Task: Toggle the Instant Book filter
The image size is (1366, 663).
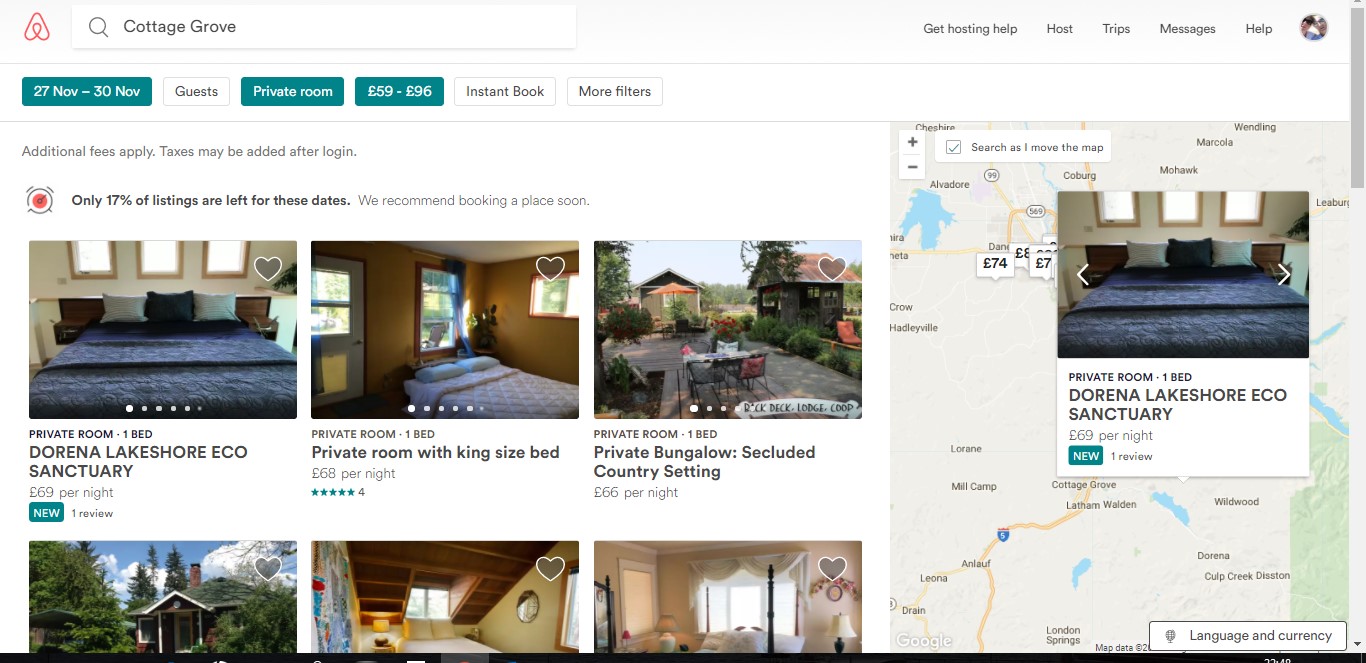Action: pyautogui.click(x=505, y=91)
